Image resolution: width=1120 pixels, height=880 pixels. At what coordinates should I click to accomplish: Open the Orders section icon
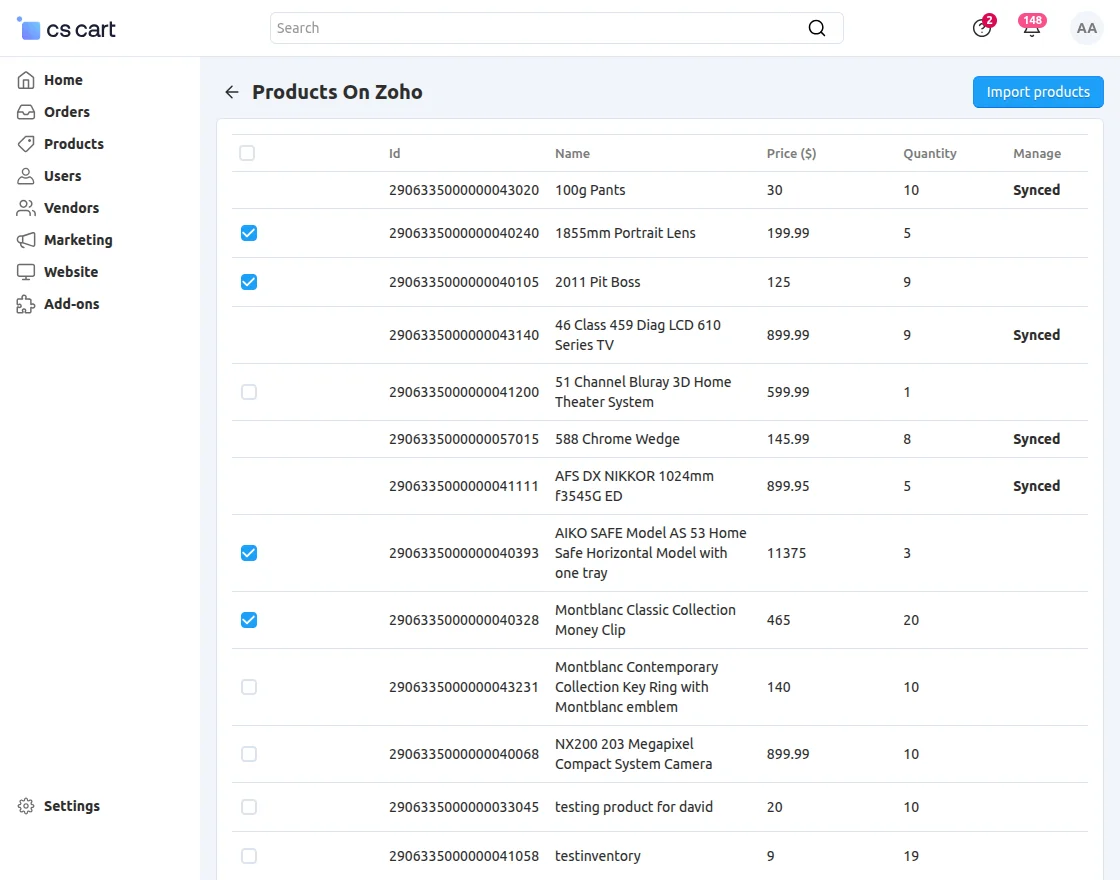[24, 112]
